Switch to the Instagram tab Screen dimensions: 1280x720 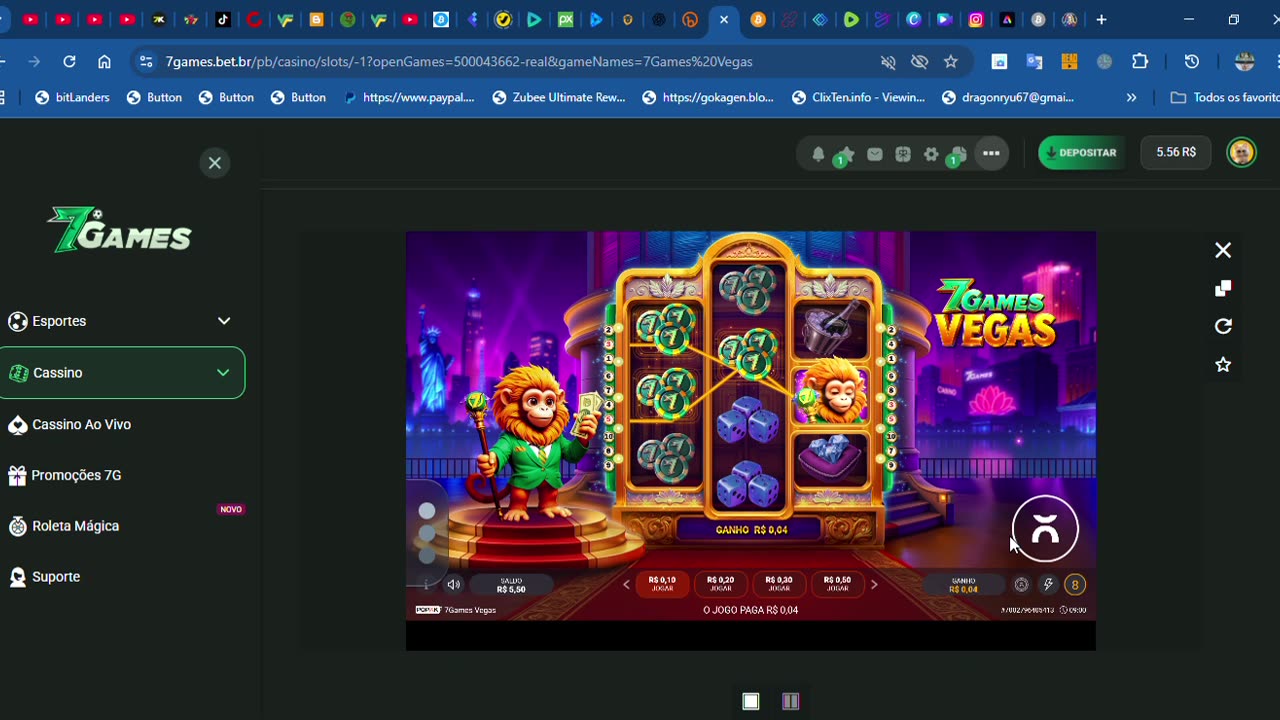pos(976,20)
